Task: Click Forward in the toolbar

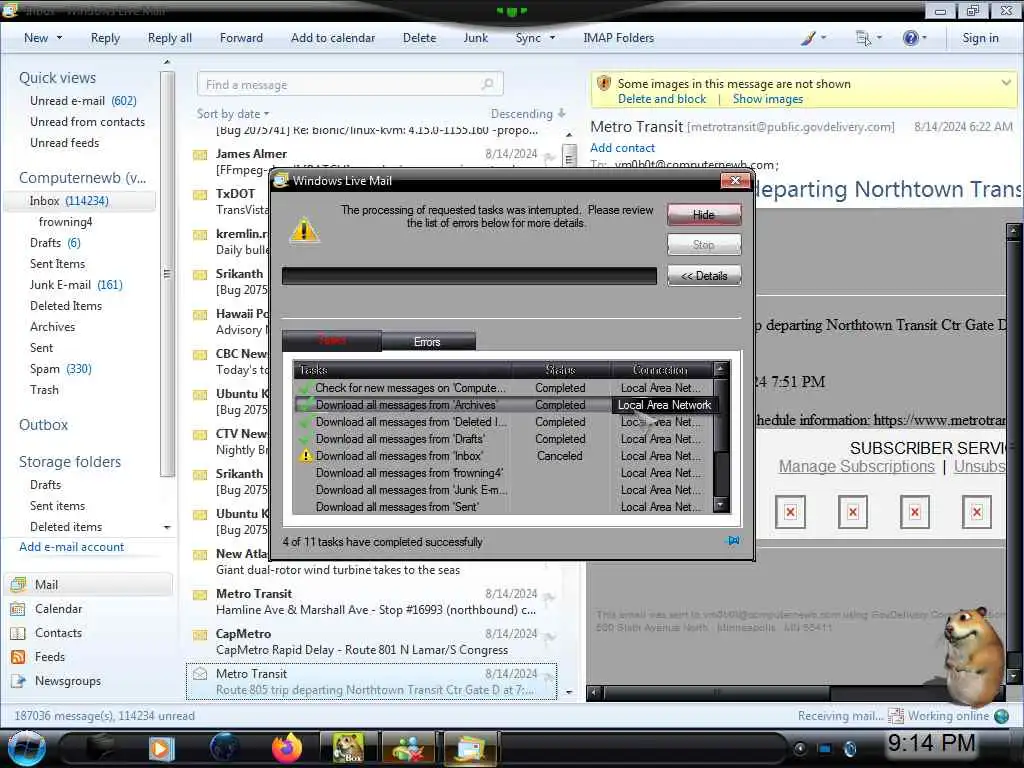Action: point(241,38)
